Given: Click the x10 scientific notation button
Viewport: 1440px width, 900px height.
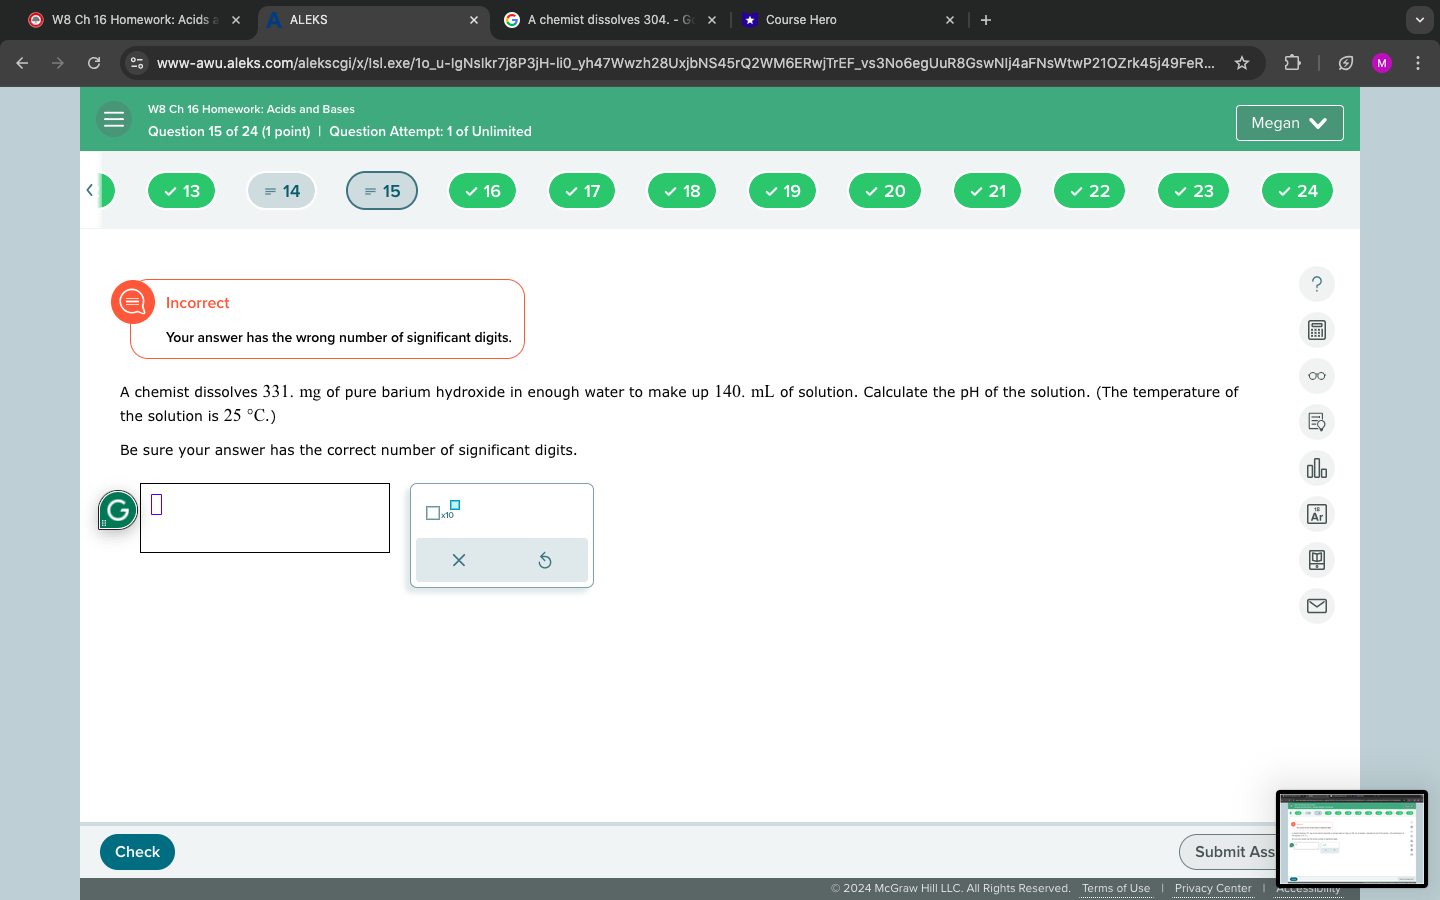Looking at the screenshot, I should [443, 512].
